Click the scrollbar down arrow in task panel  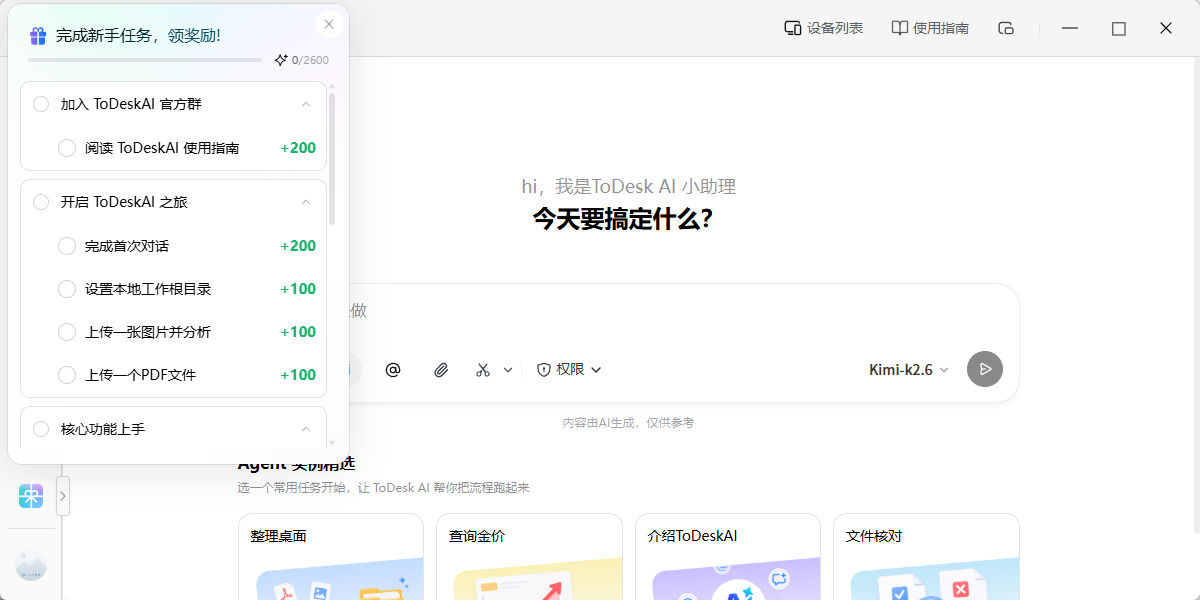332,444
